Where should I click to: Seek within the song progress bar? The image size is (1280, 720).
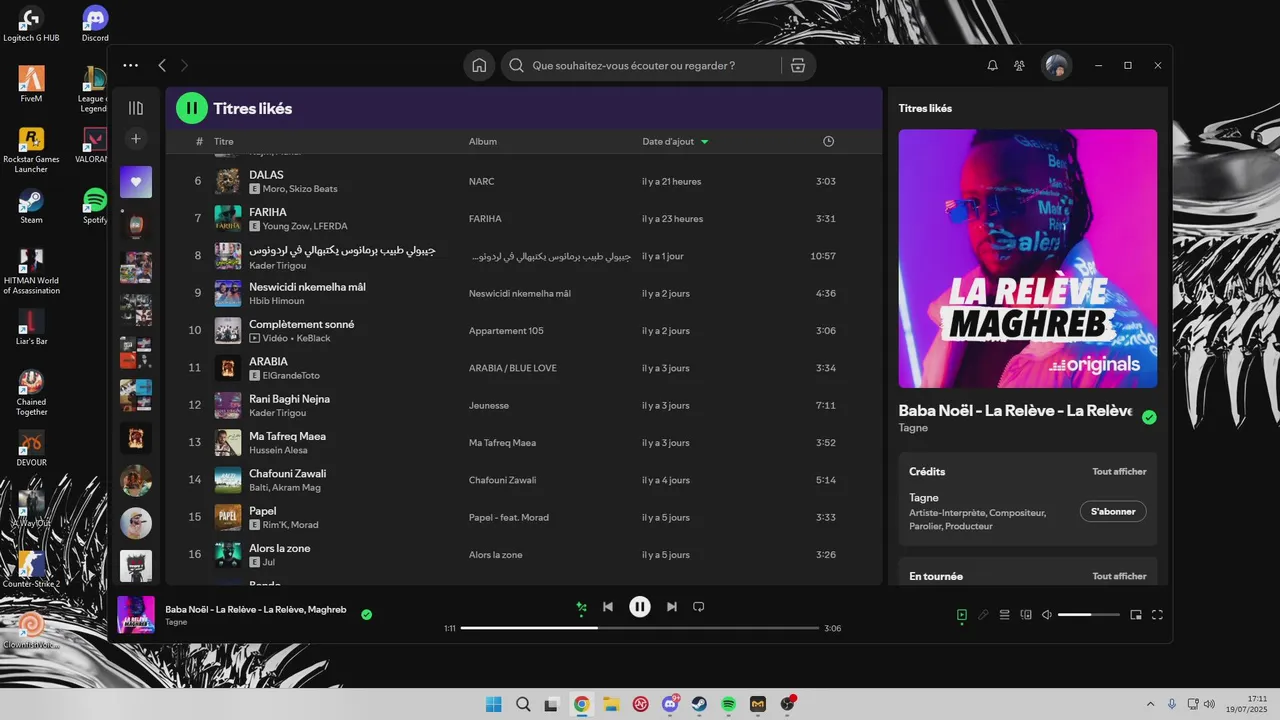pyautogui.click(x=640, y=628)
